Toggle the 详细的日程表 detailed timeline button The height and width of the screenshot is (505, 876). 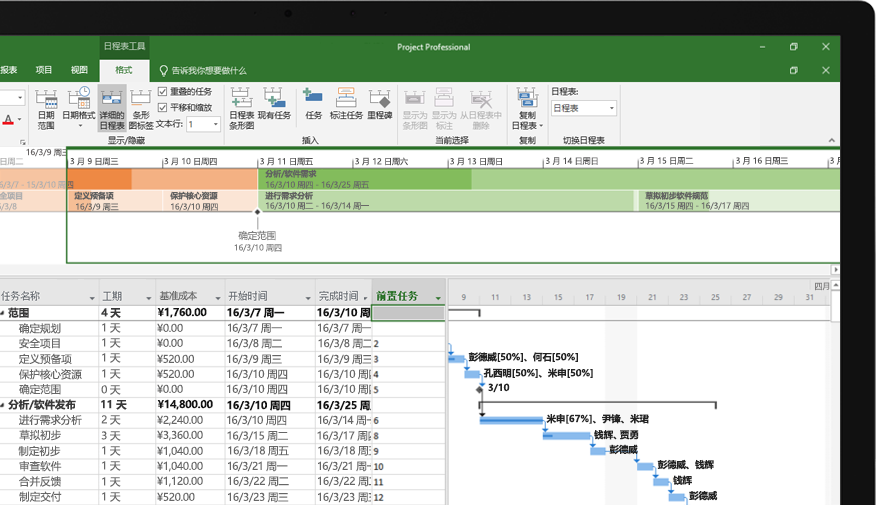[112, 109]
